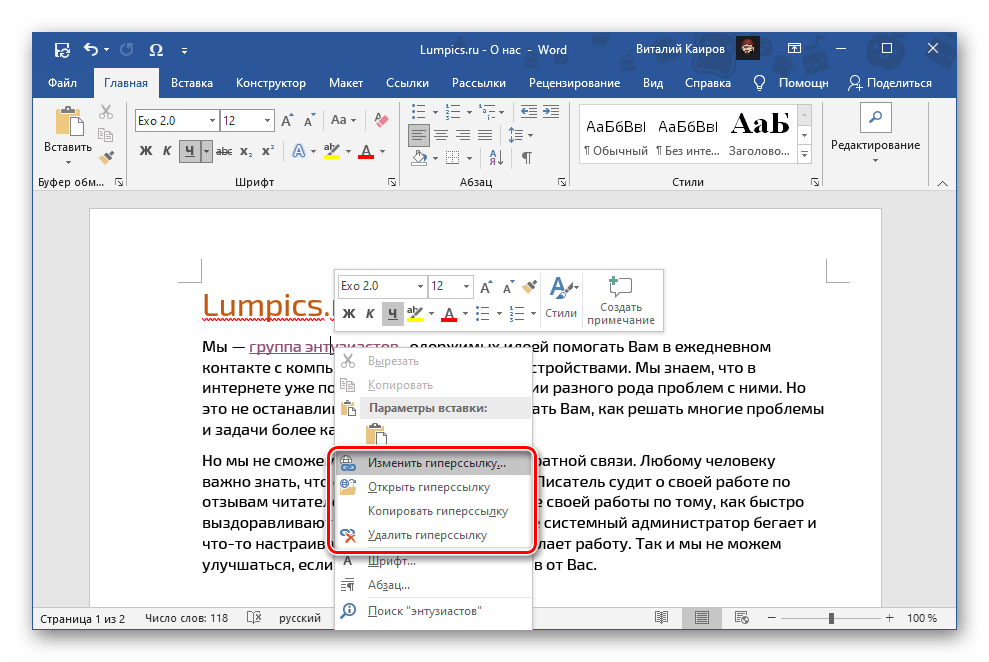The height and width of the screenshot is (662, 989).
Task: Apply red font color in ribbon
Action: [x=366, y=151]
